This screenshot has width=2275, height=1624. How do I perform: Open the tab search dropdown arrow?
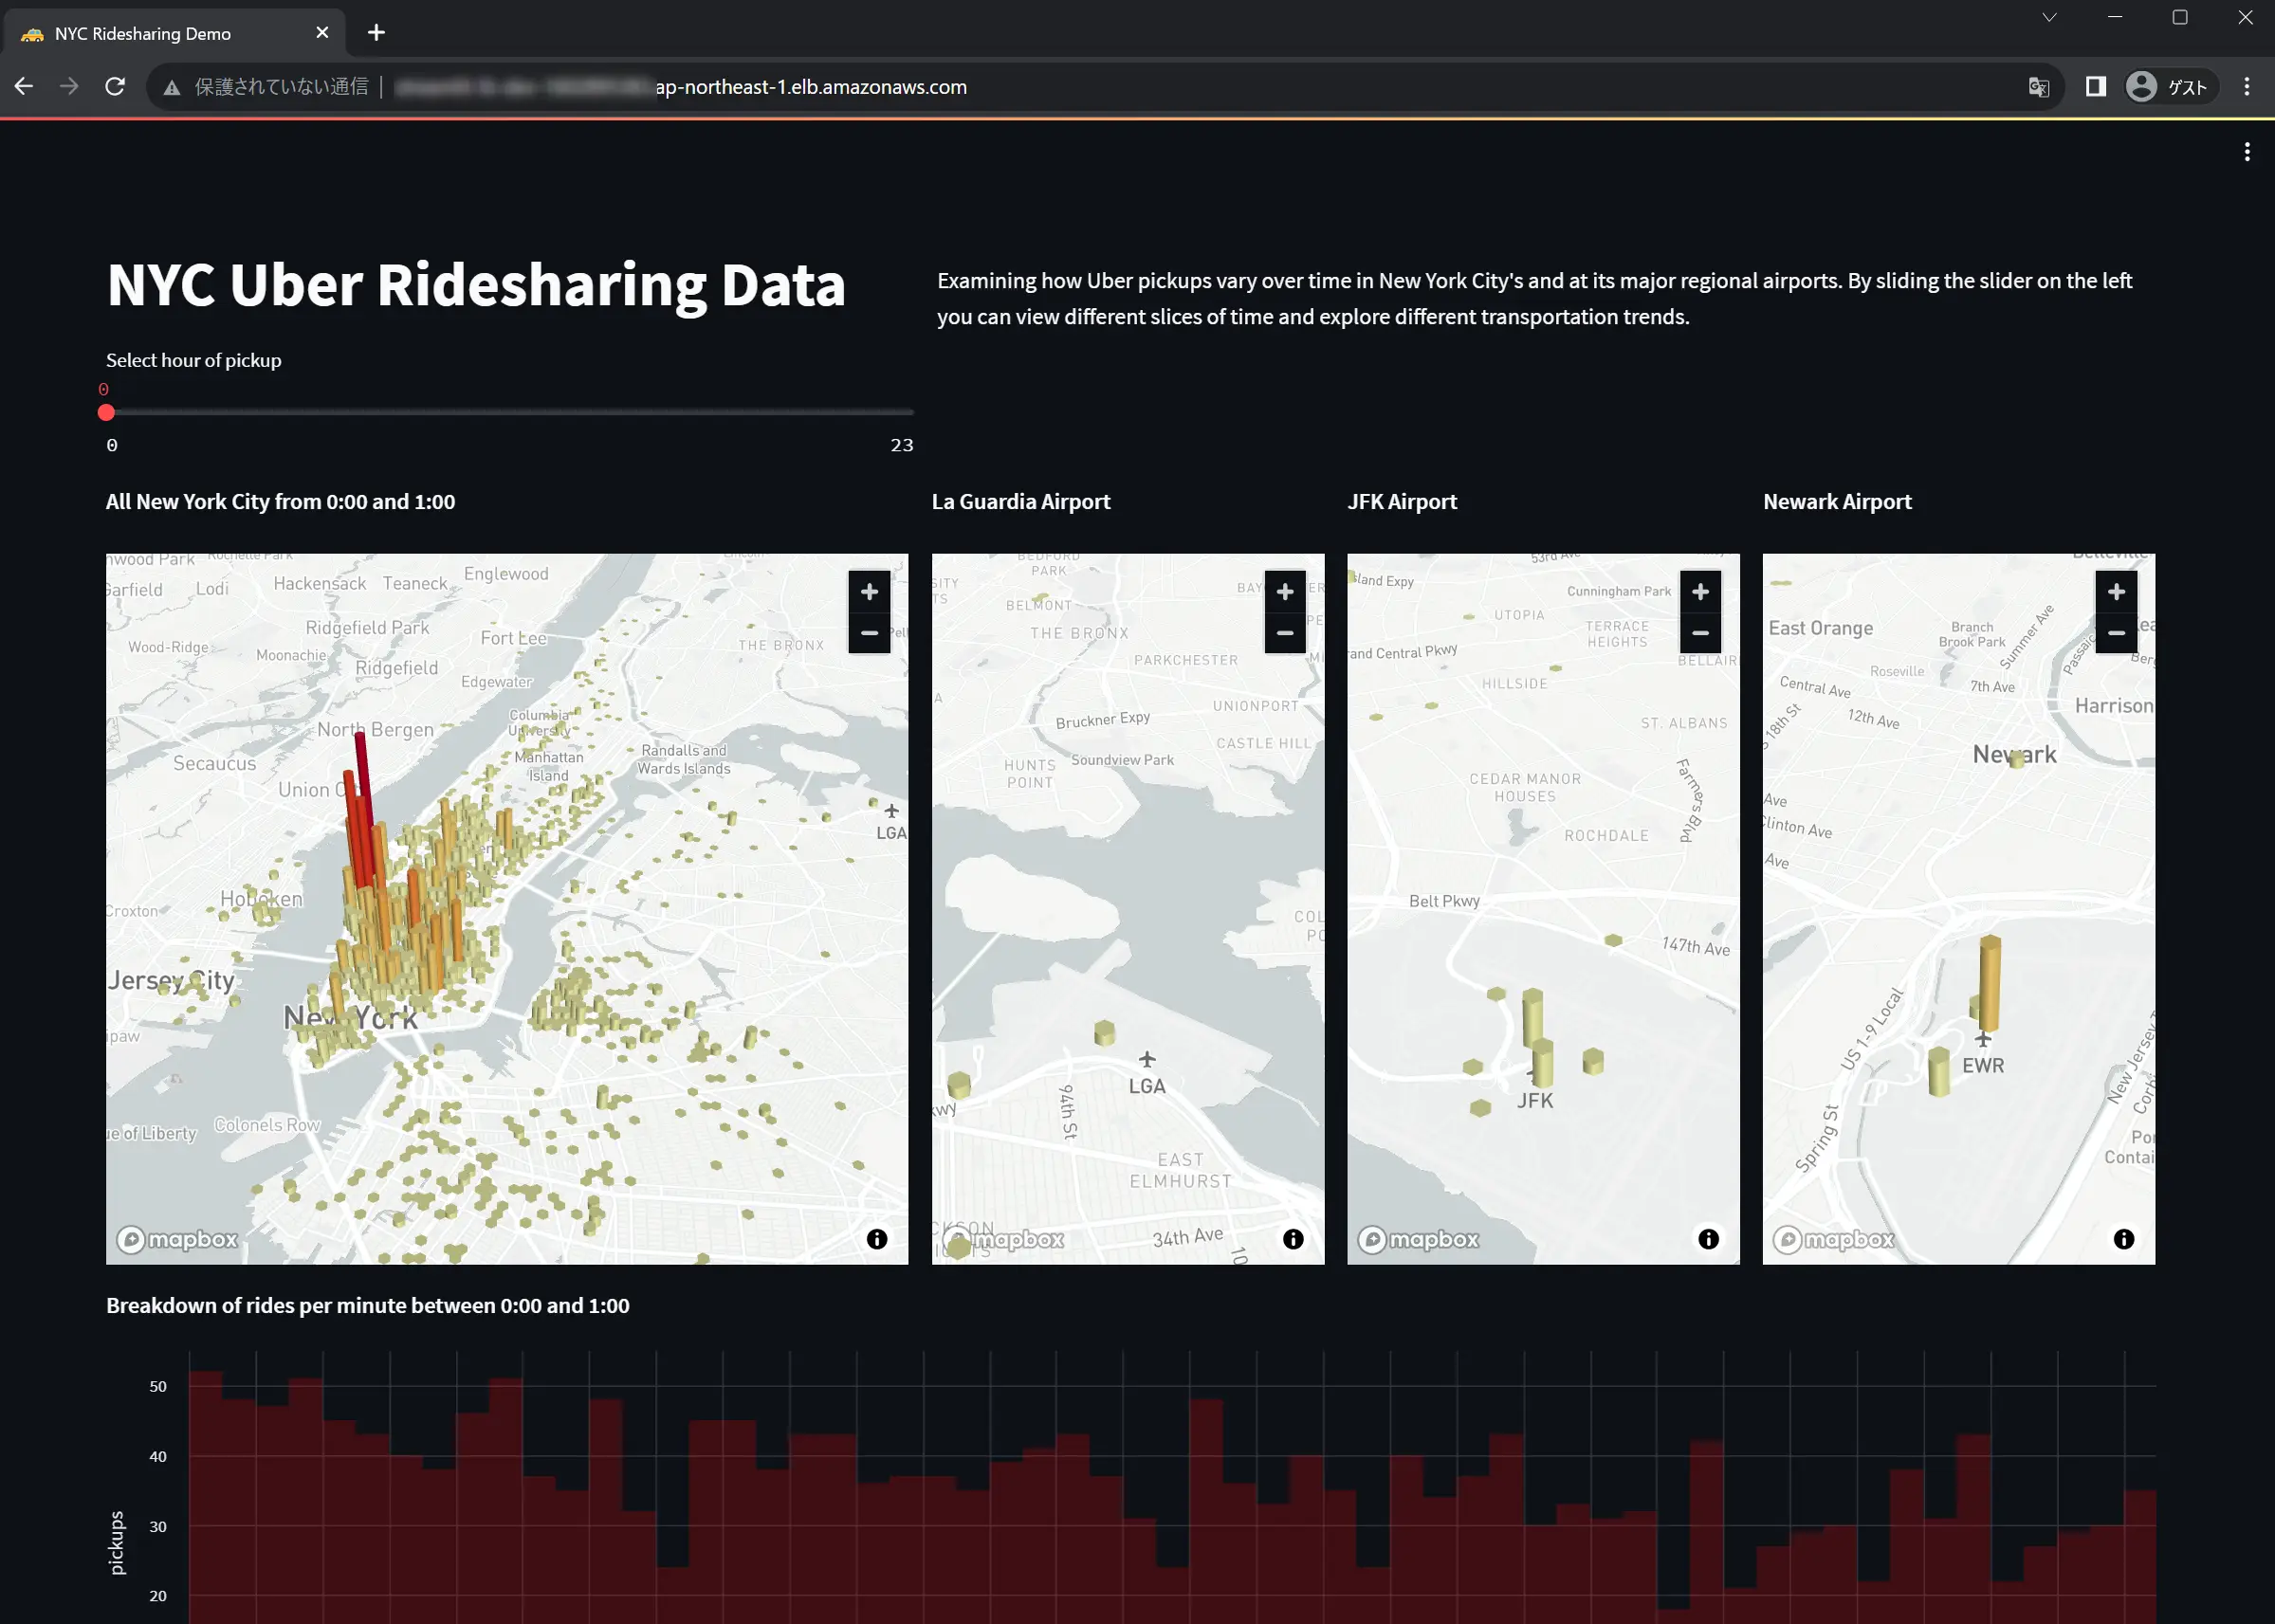pos(2049,17)
